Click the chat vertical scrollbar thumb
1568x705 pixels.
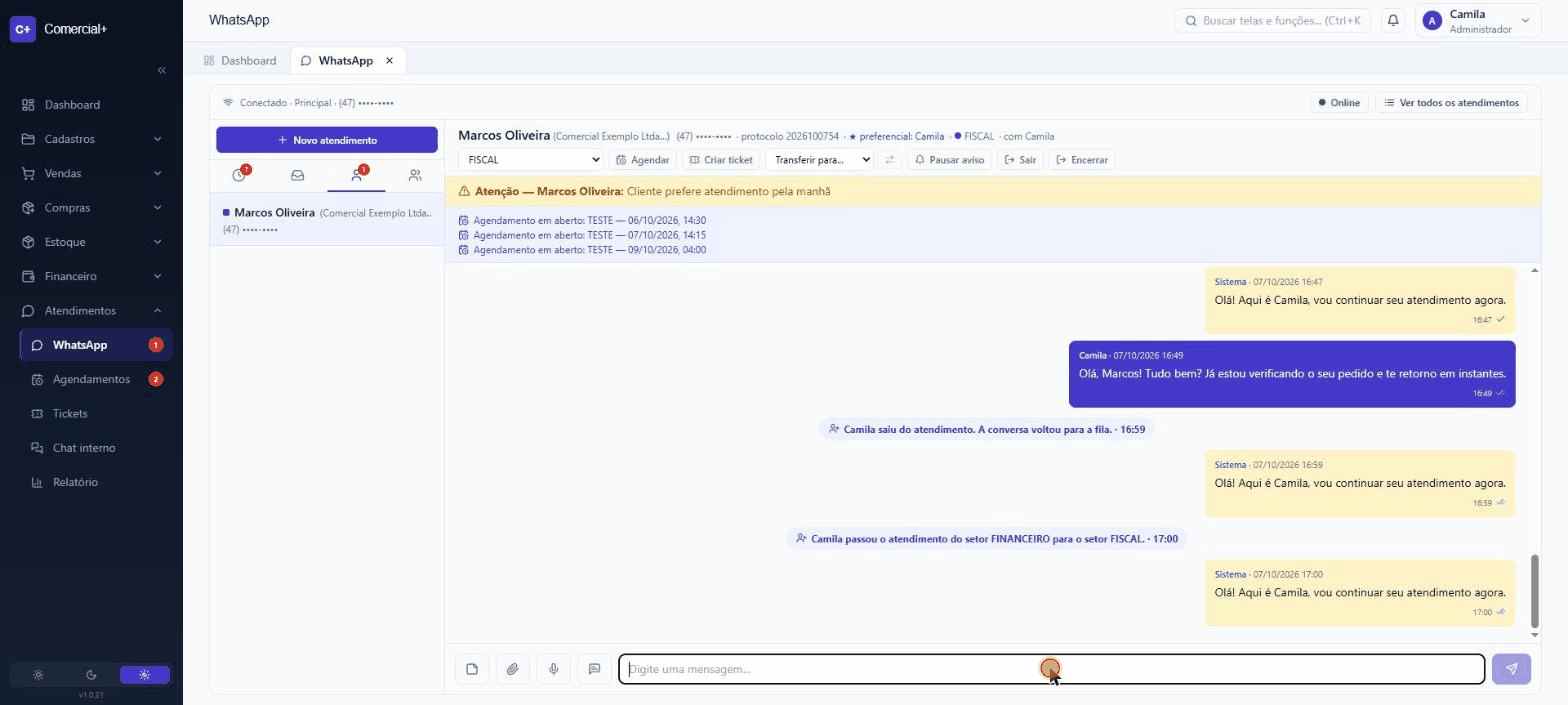[x=1535, y=591]
